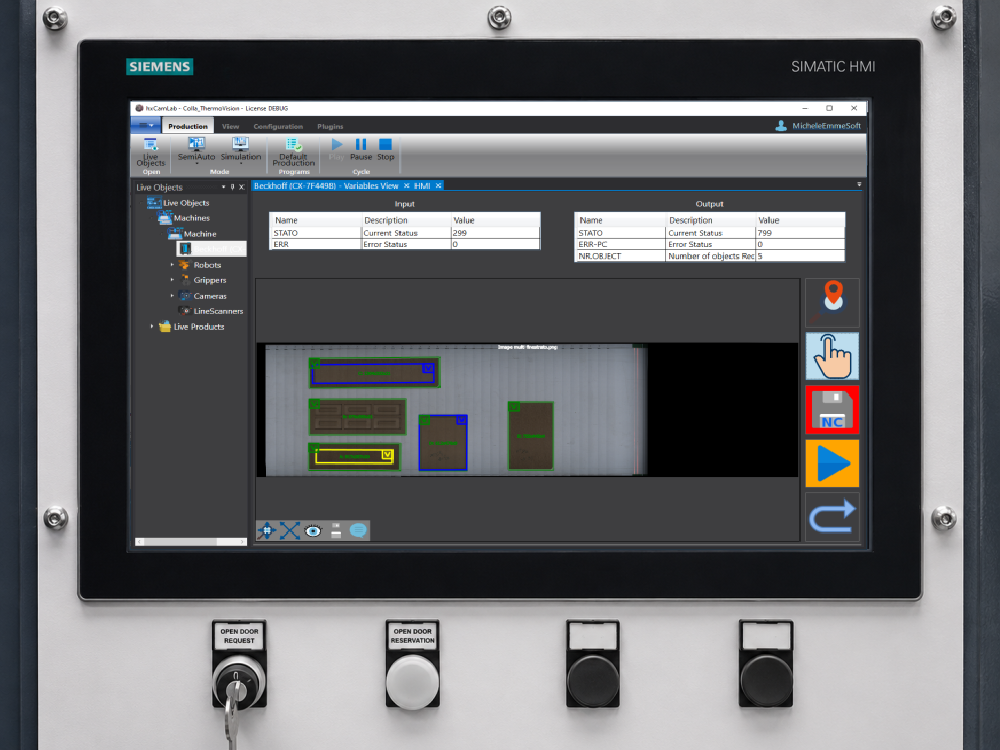Image resolution: width=1000 pixels, height=750 pixels.
Task: Click the Cameras icon in tree
Action: [x=185, y=296]
